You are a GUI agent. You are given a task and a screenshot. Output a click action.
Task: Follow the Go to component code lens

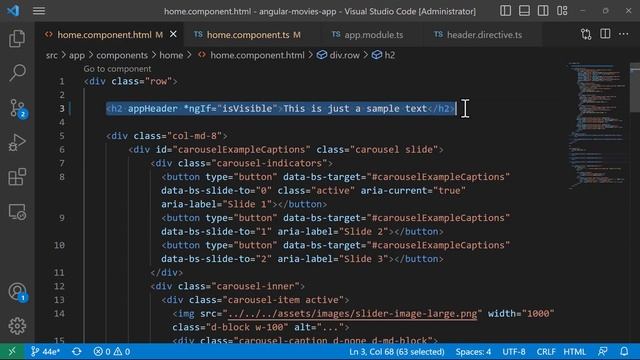[117, 69]
